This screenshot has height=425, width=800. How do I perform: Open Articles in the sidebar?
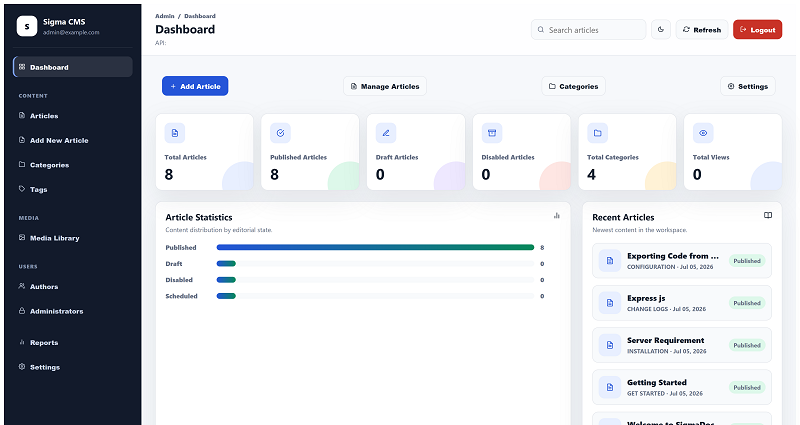(x=73, y=116)
